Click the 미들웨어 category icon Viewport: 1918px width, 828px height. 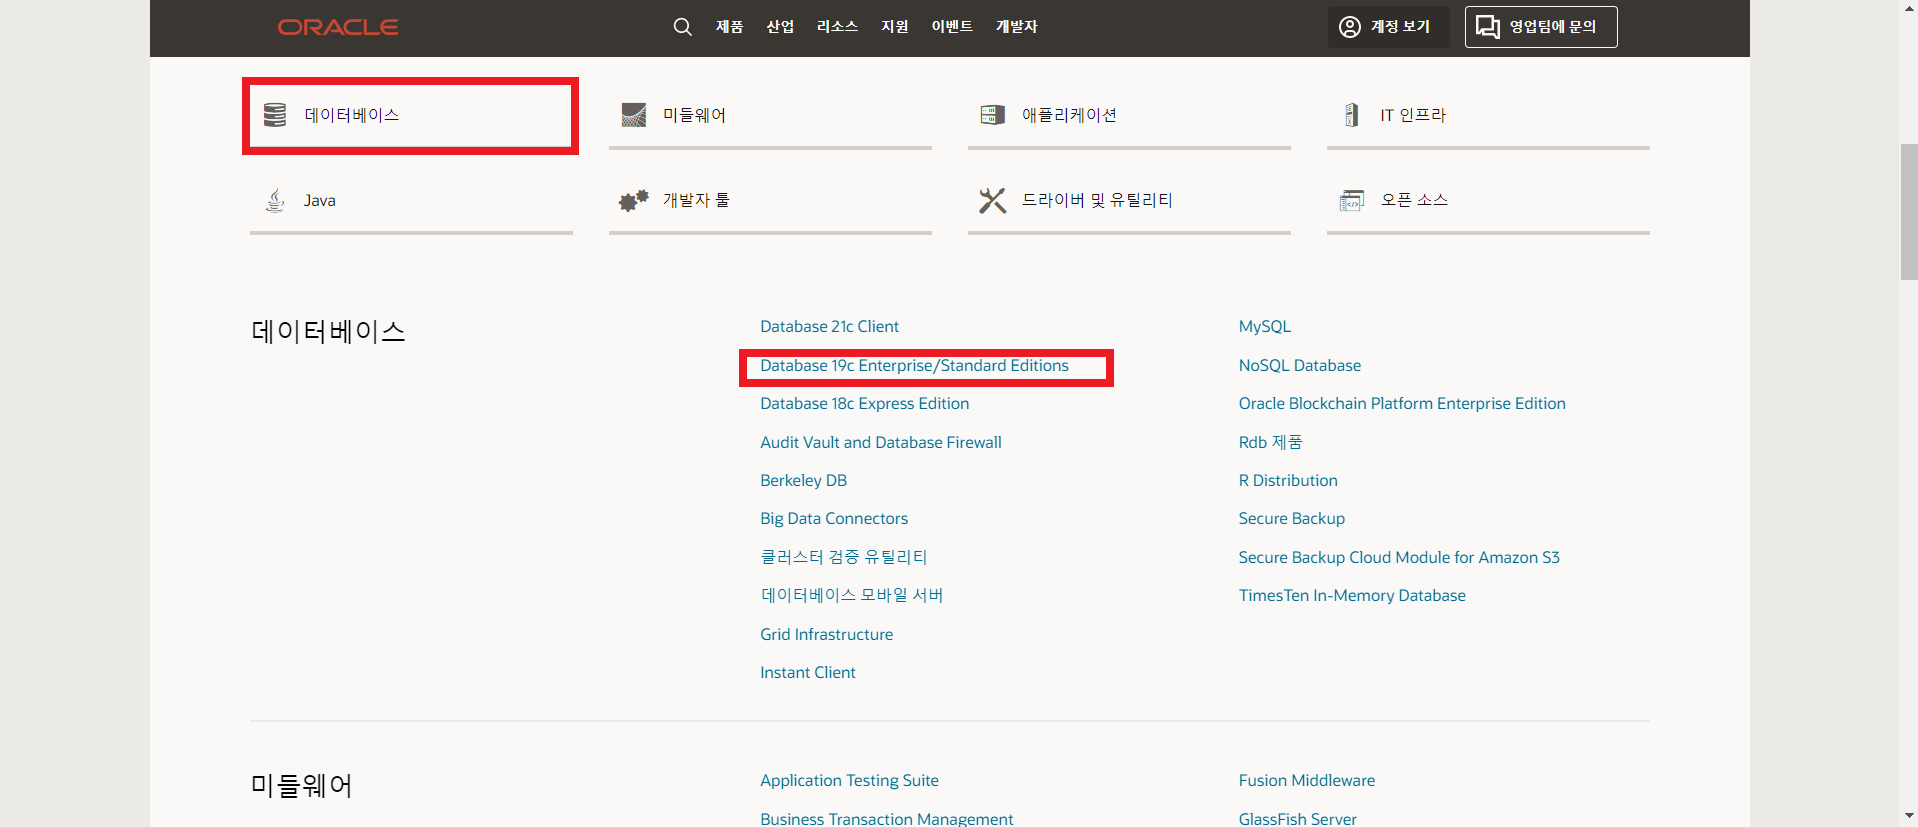[634, 115]
